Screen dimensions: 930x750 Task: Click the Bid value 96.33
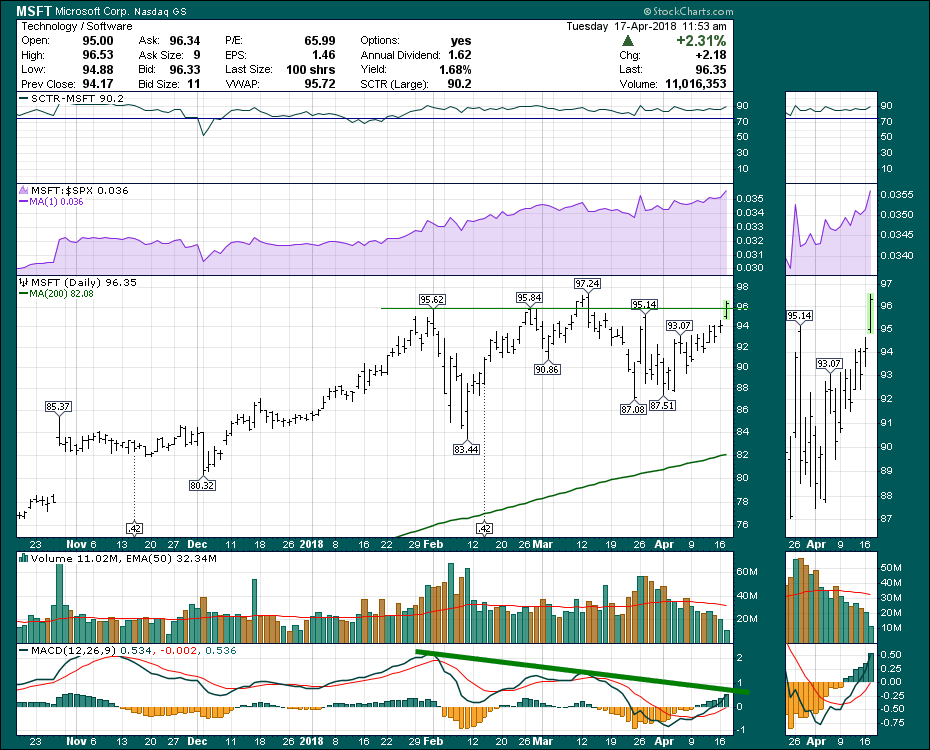click(x=185, y=69)
